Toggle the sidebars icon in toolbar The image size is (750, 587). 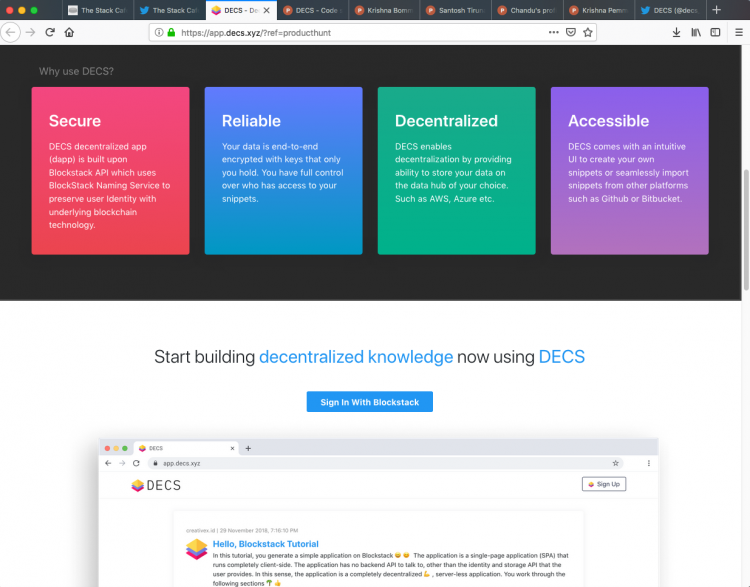pos(715,33)
